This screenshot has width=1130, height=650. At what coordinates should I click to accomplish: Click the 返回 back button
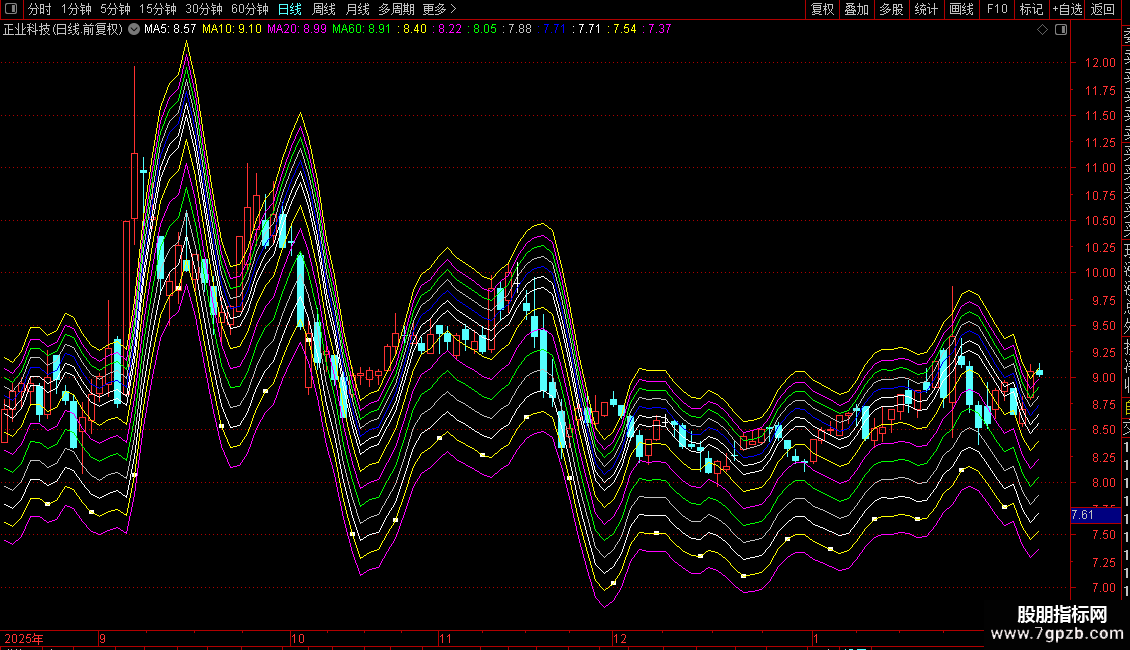[x=1103, y=9]
